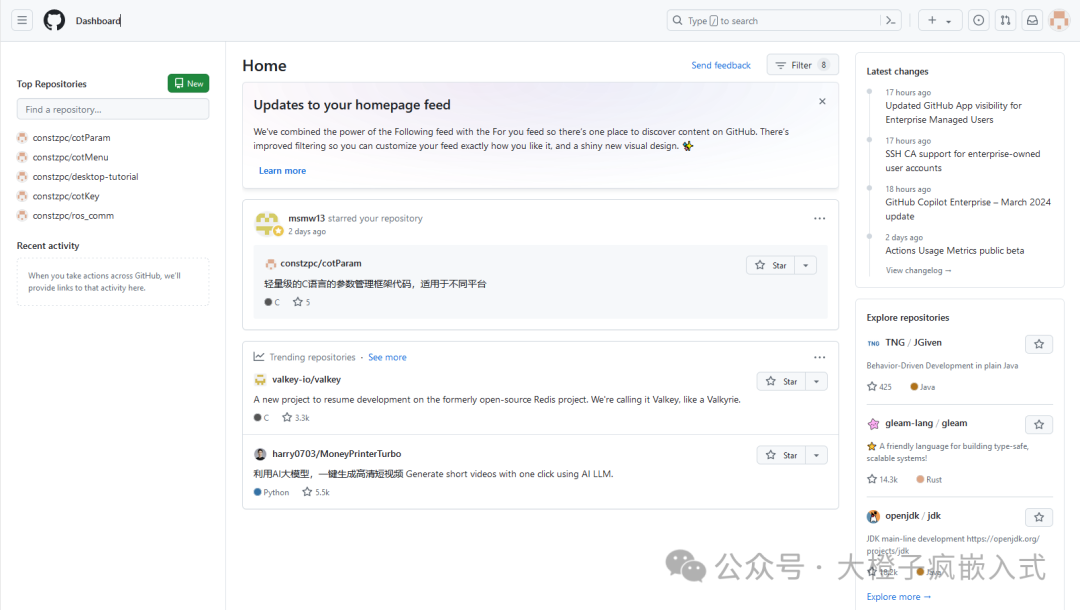Open the hamburger navigation menu
The image size is (1080, 610).
pyautogui.click(x=22, y=20)
